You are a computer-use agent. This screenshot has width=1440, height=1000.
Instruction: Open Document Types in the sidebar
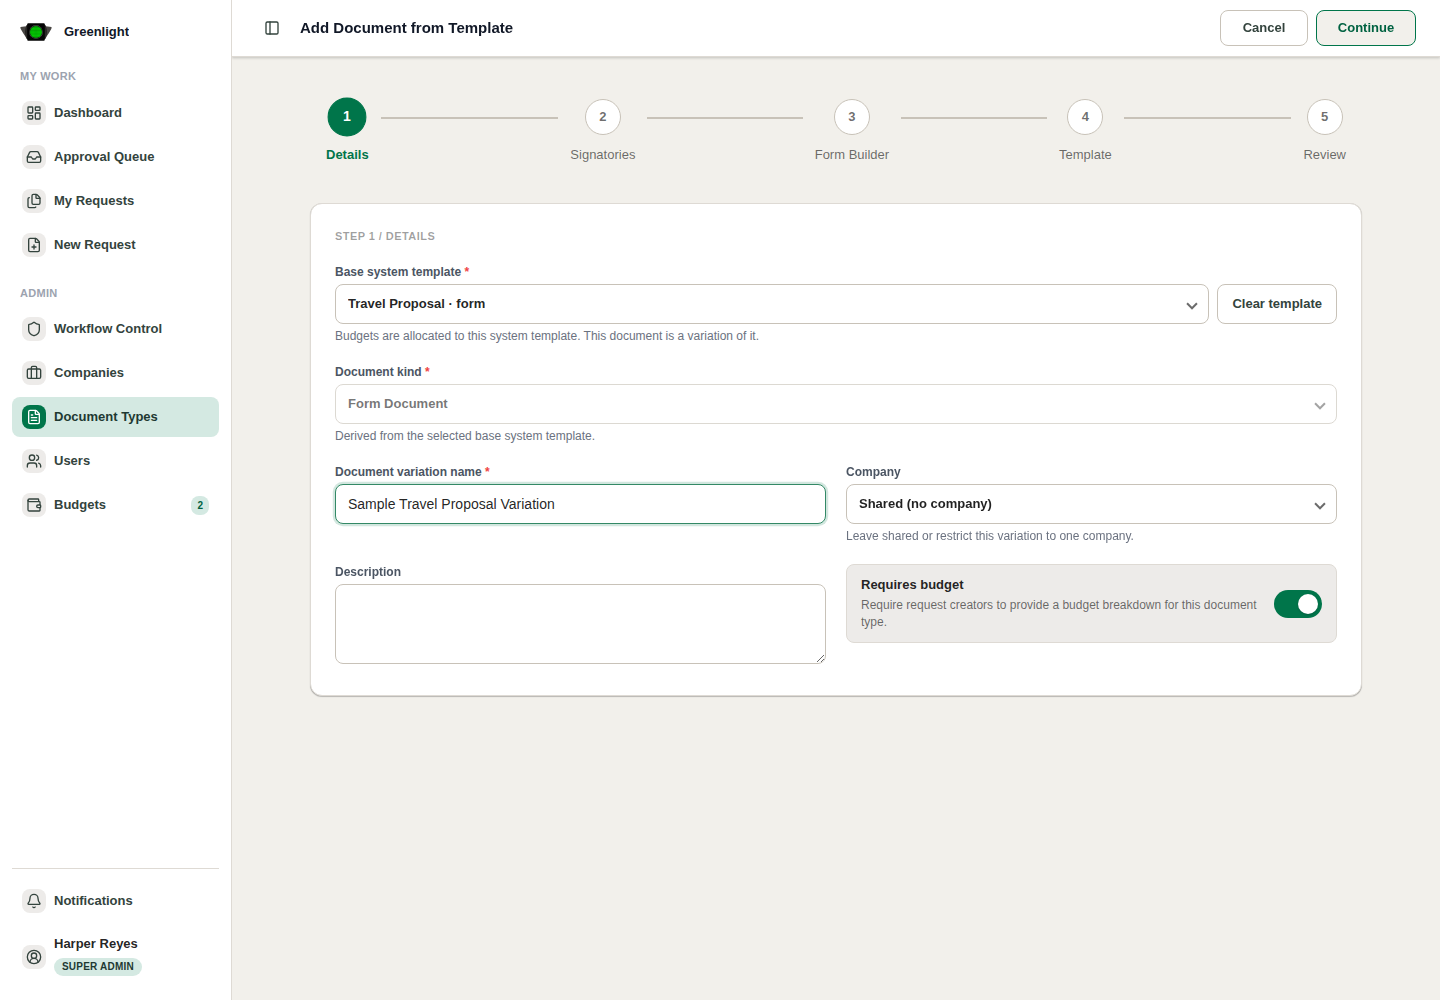pos(115,417)
